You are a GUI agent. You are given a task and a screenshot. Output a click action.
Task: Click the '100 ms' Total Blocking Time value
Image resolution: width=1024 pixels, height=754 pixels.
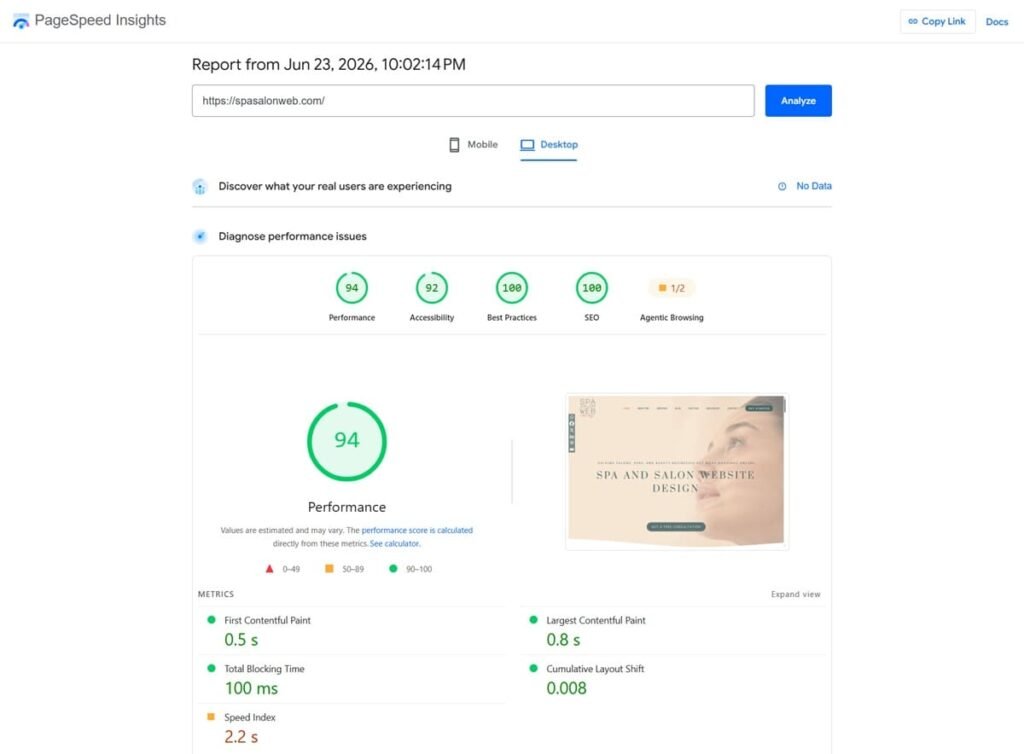(251, 688)
